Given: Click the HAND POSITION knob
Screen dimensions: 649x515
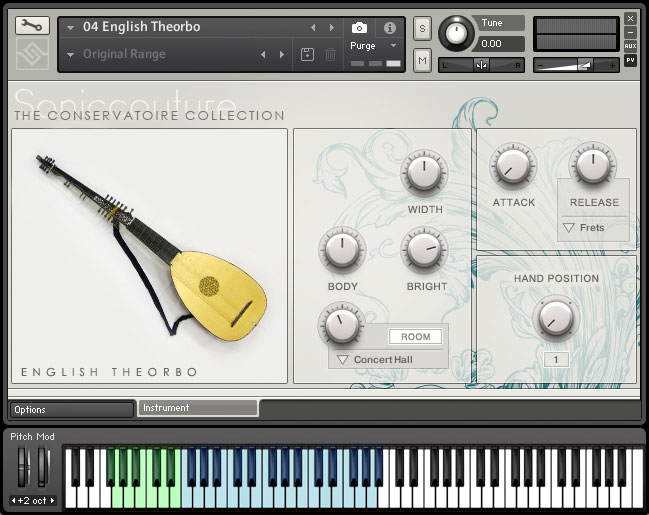Looking at the screenshot, I should click(x=556, y=318).
